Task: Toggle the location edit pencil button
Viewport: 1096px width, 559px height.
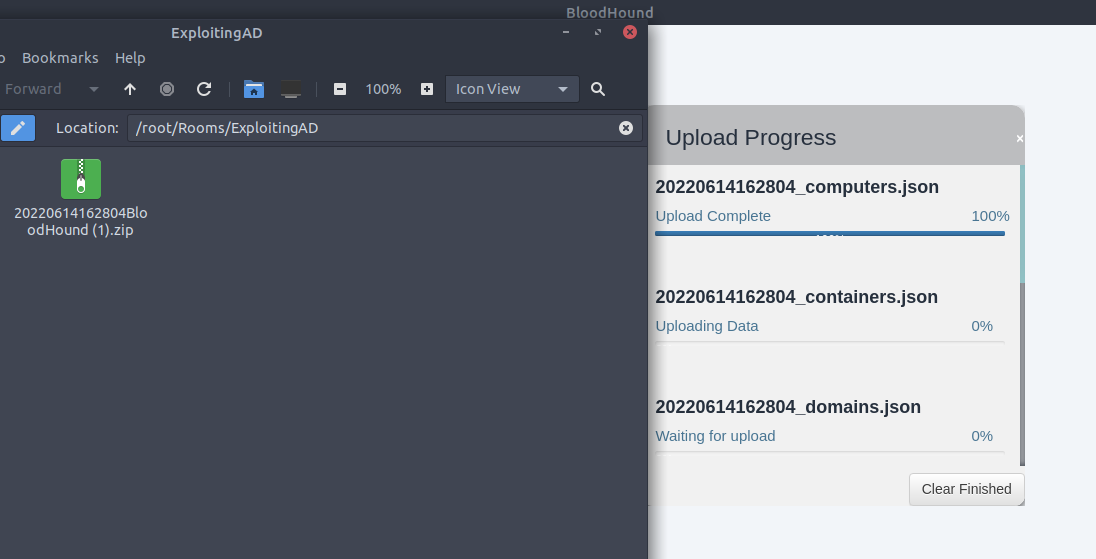Action: (18, 128)
